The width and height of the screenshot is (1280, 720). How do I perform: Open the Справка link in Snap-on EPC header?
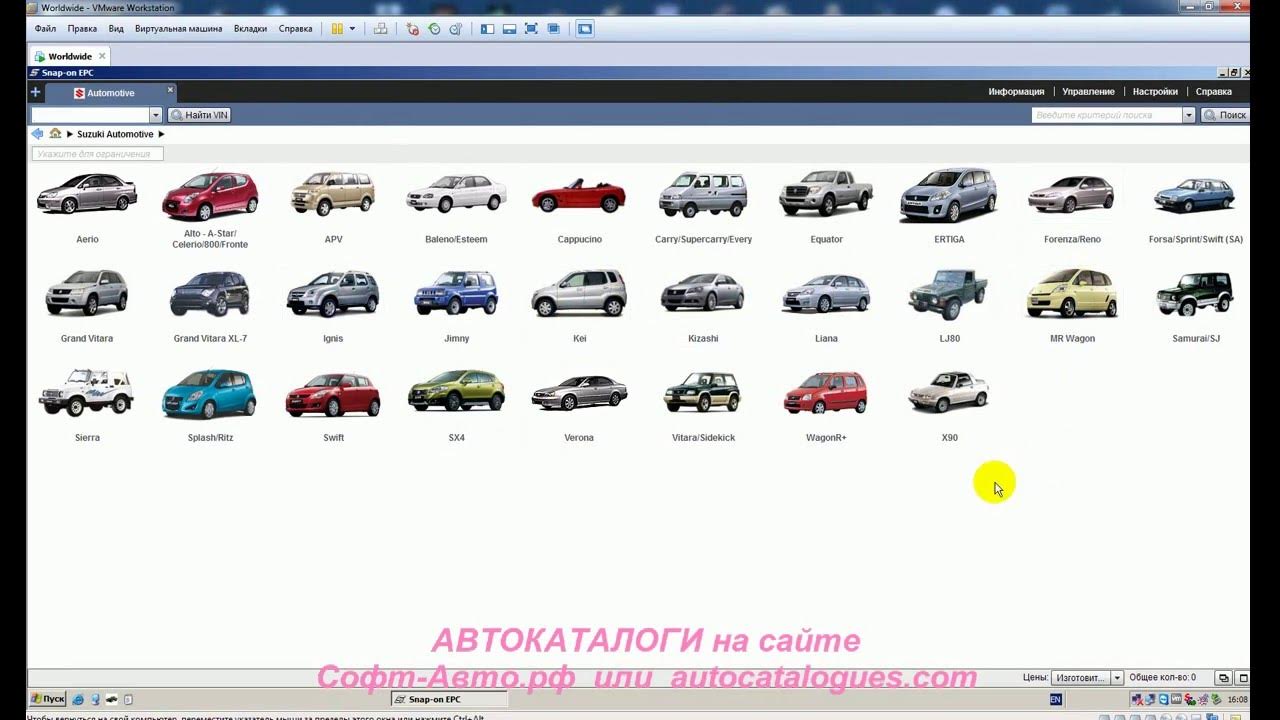pos(1214,92)
